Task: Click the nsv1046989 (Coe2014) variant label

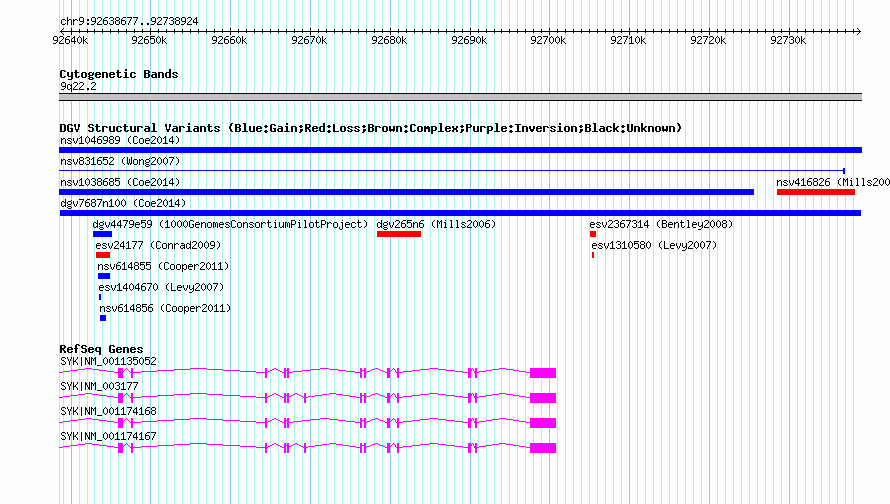Action: coord(120,140)
